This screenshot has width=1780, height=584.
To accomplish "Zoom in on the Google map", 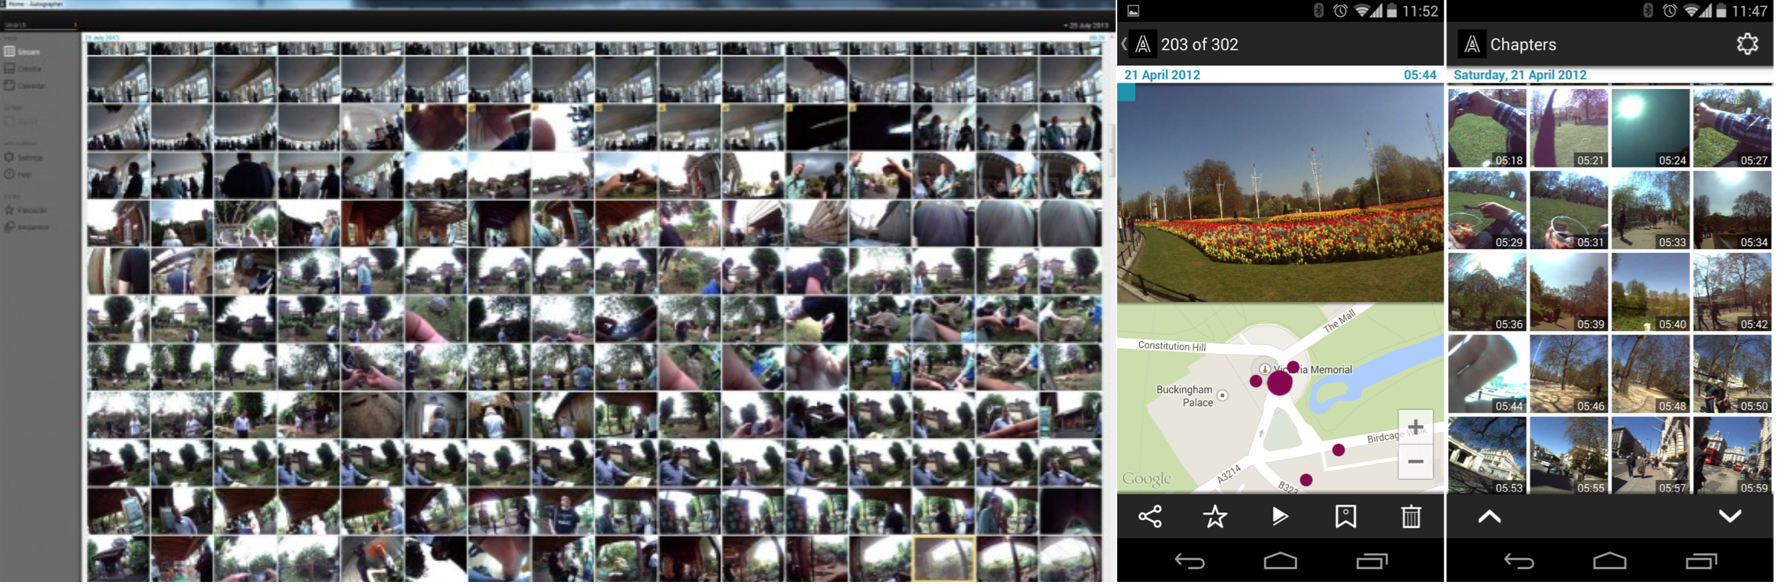I will pos(1415,427).
